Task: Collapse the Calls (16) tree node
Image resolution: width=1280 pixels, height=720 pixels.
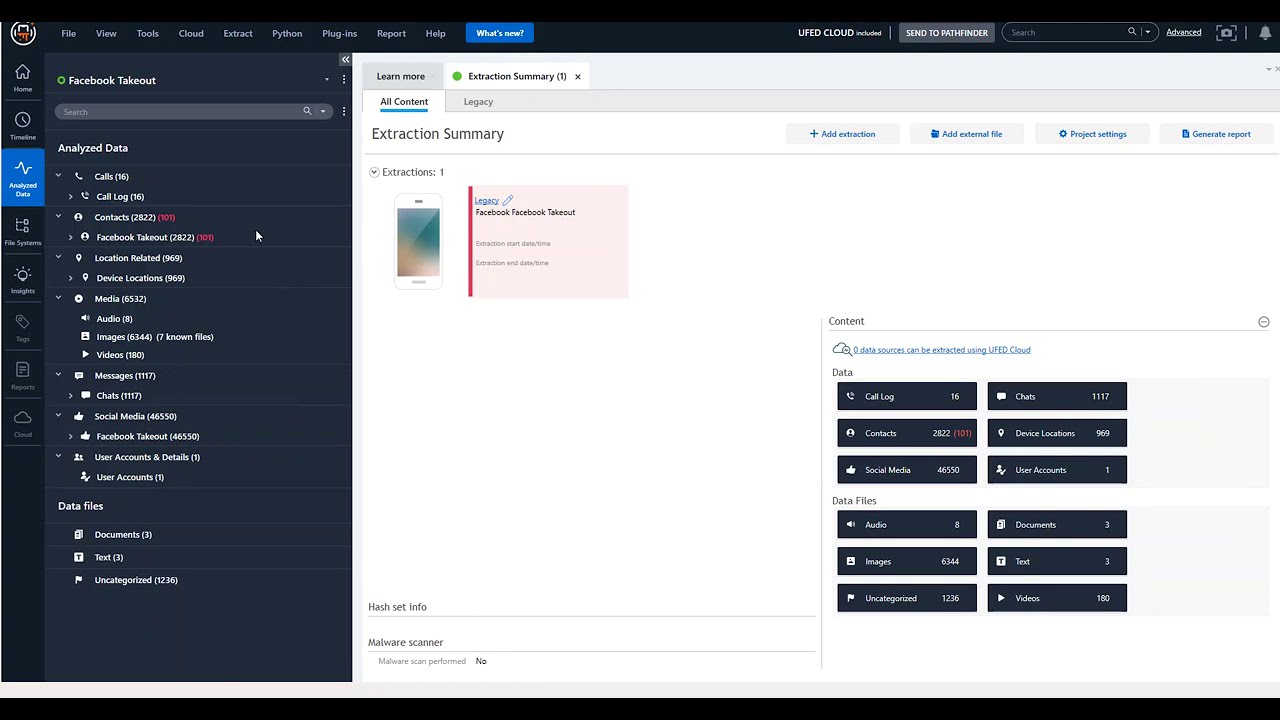Action: tap(58, 176)
